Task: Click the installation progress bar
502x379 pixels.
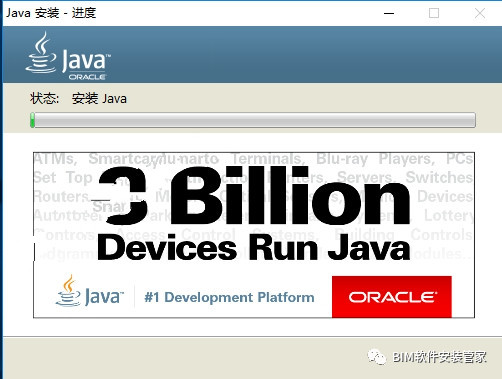Action: pos(253,120)
